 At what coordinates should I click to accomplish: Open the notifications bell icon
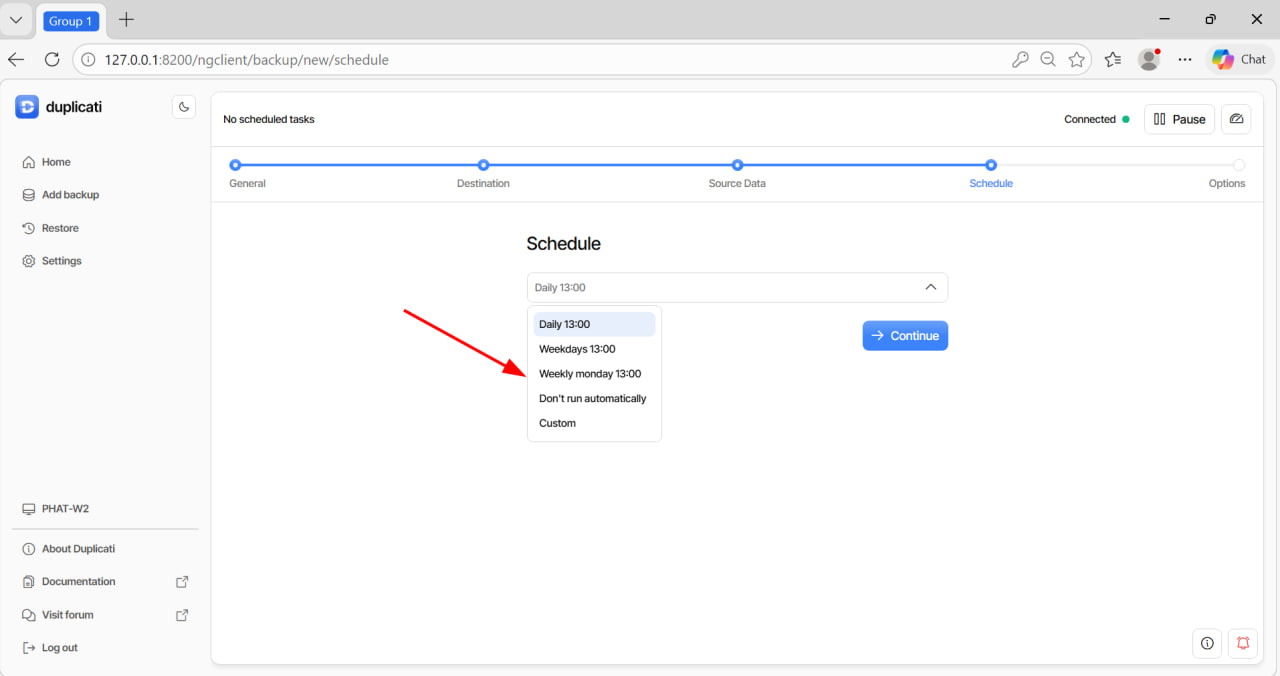[x=1243, y=643]
